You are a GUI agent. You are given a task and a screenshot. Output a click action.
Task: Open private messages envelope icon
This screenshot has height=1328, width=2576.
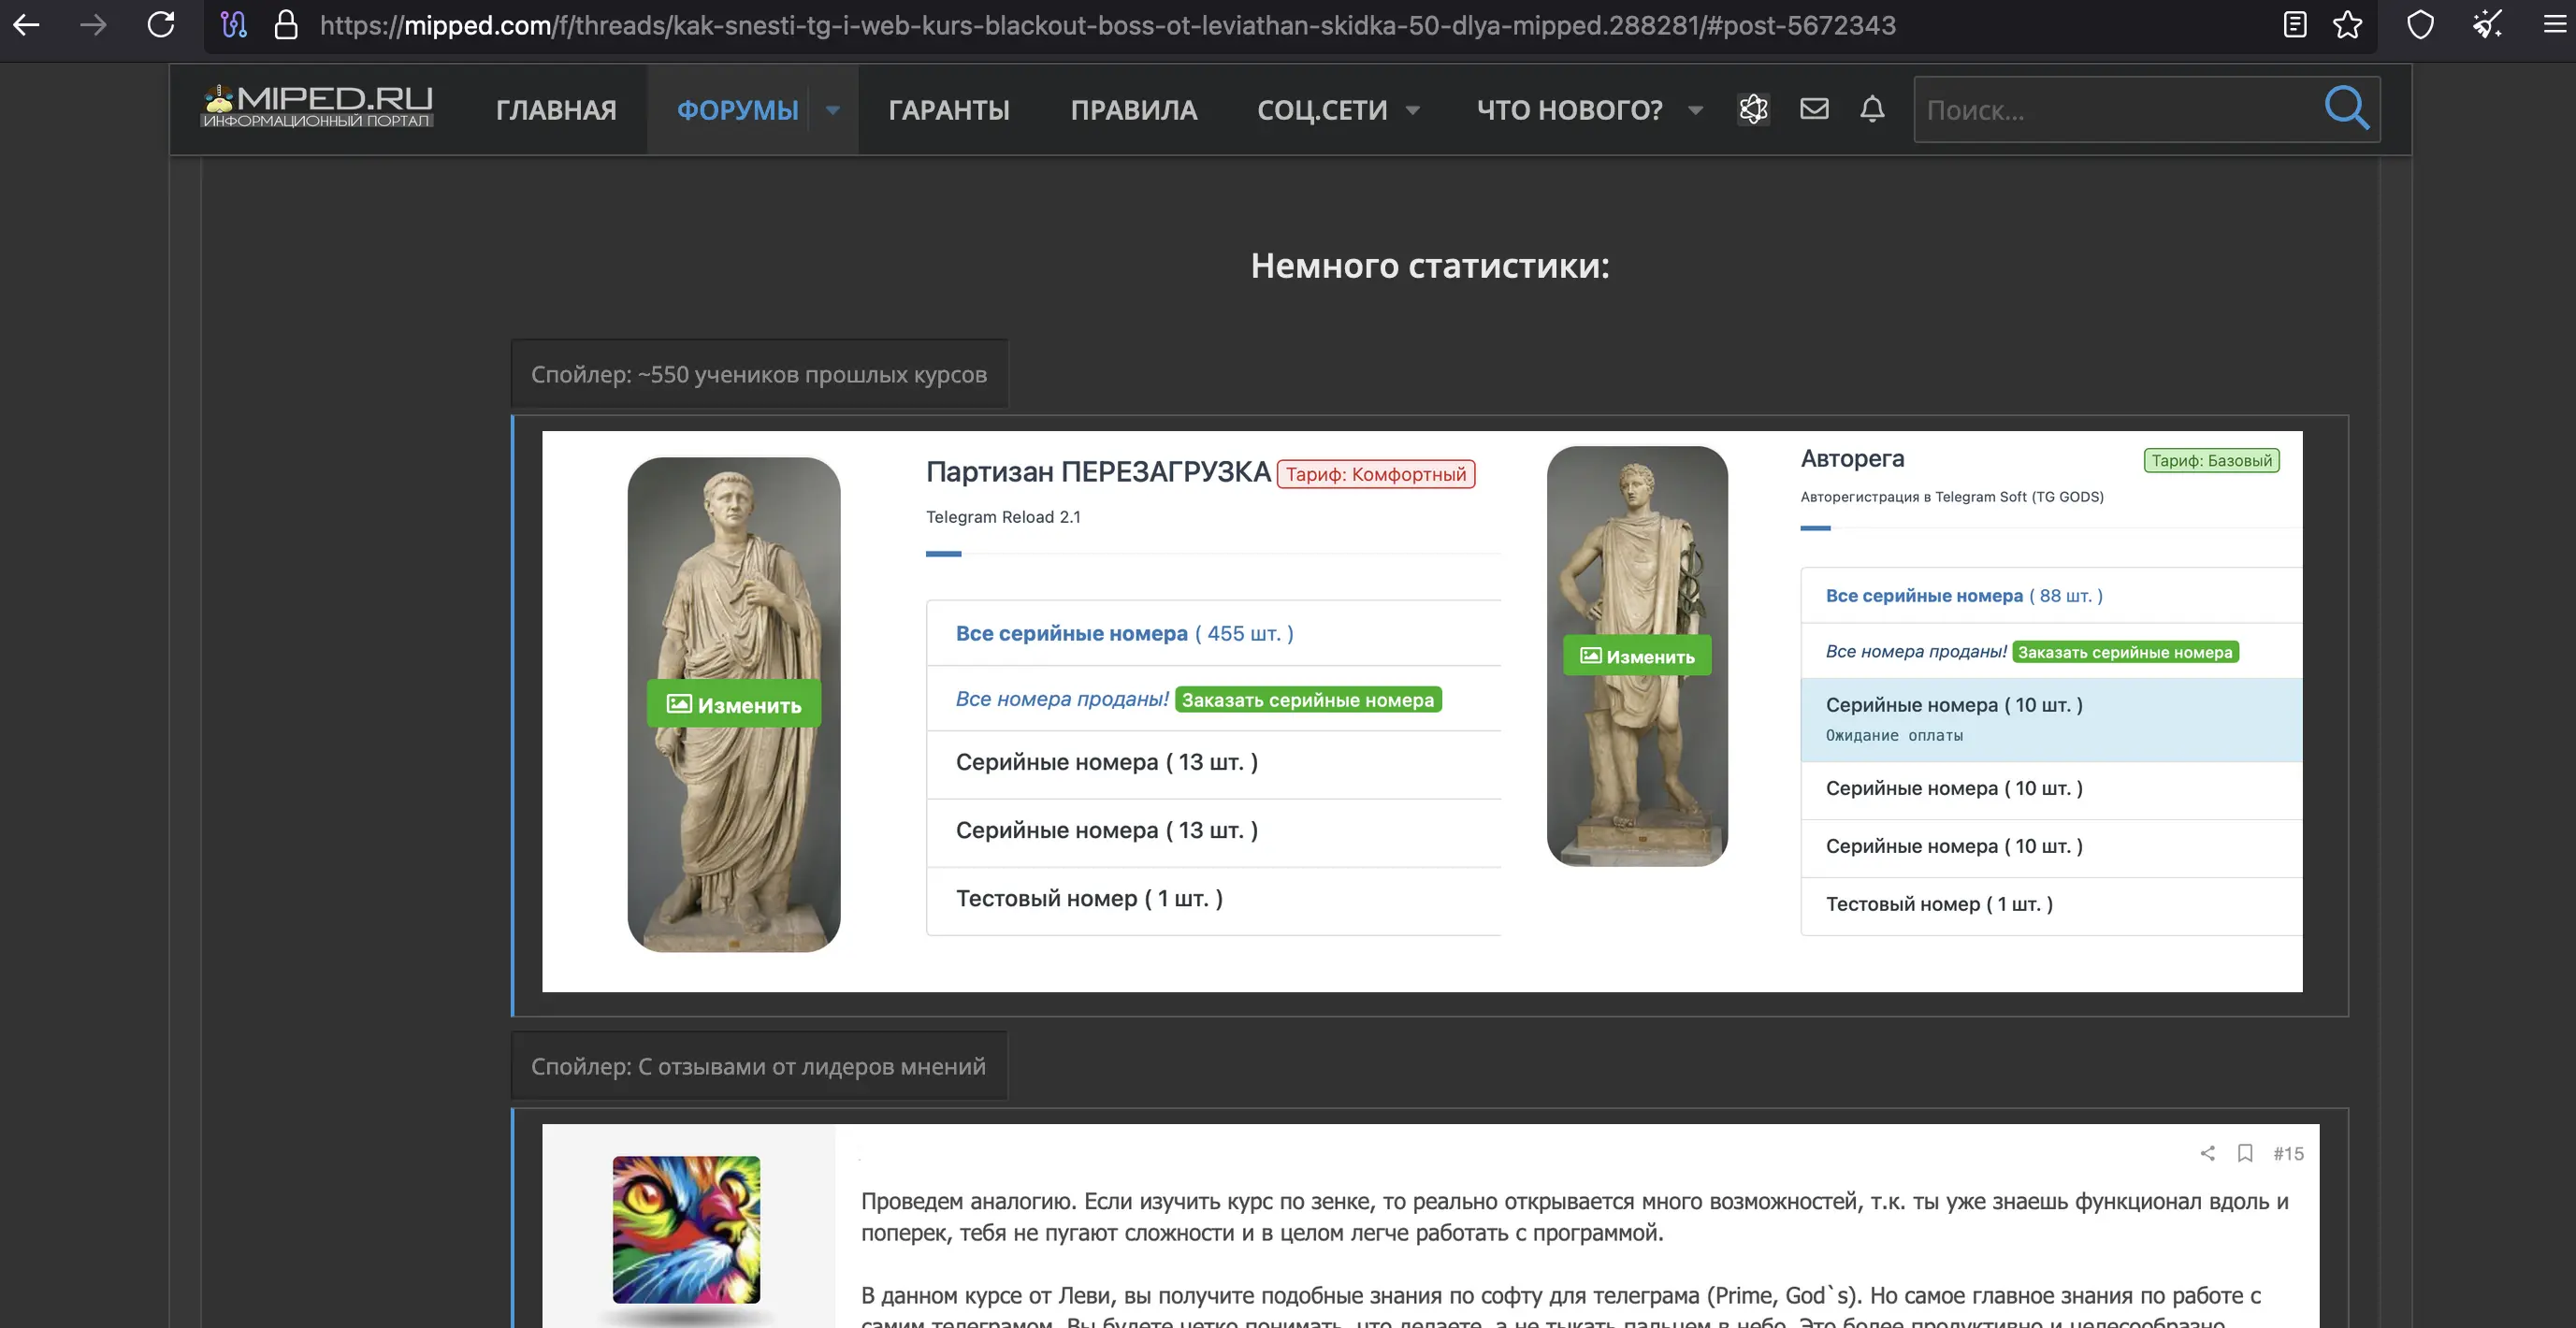(1814, 108)
